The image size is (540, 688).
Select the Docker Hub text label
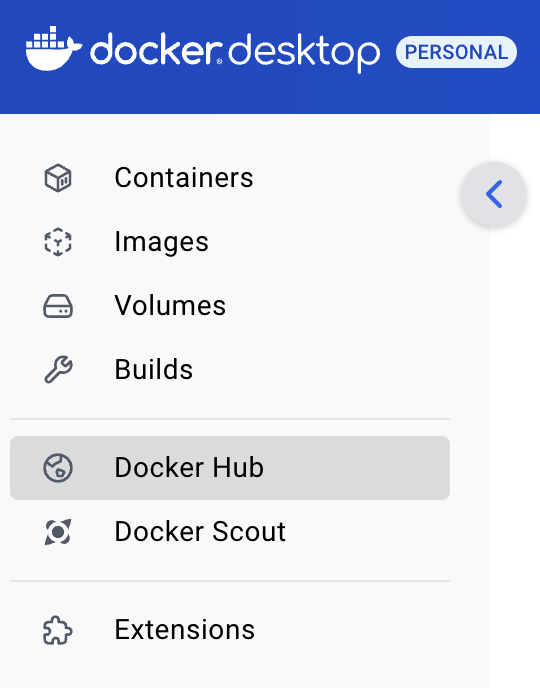[189, 467]
